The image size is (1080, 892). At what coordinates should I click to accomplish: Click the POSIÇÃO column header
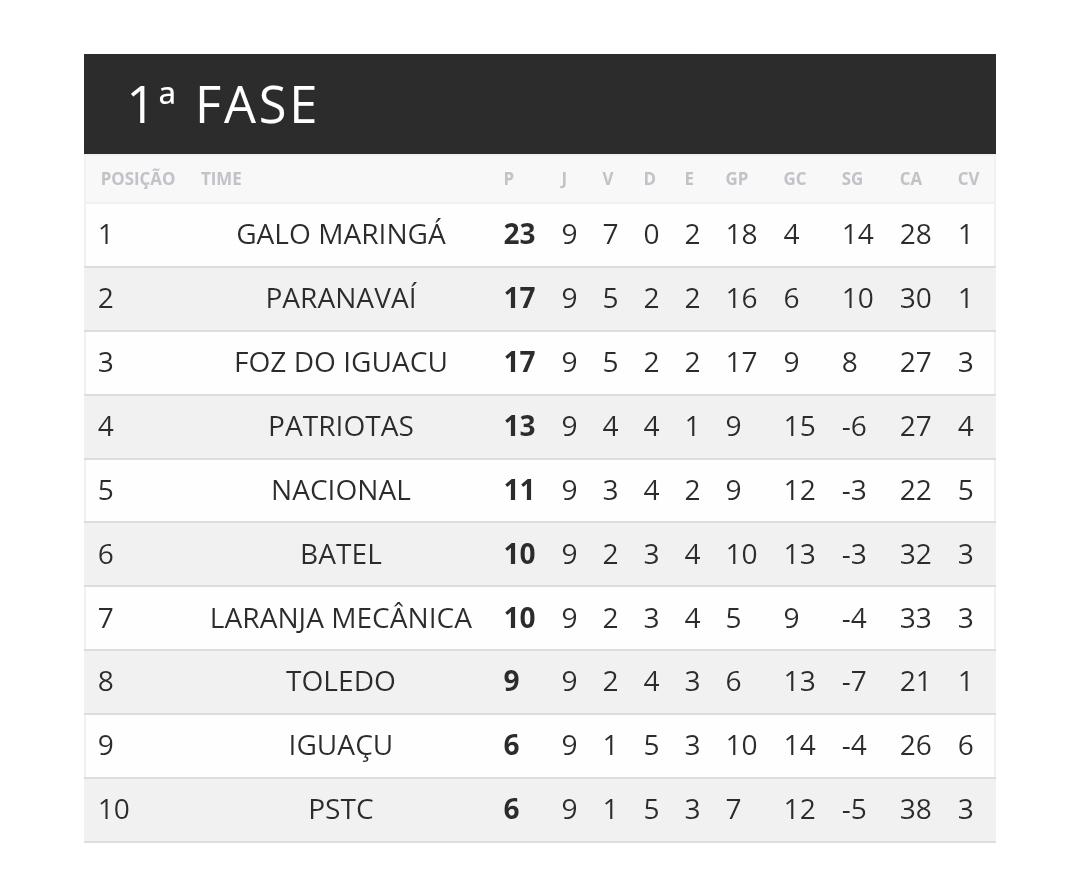[138, 179]
